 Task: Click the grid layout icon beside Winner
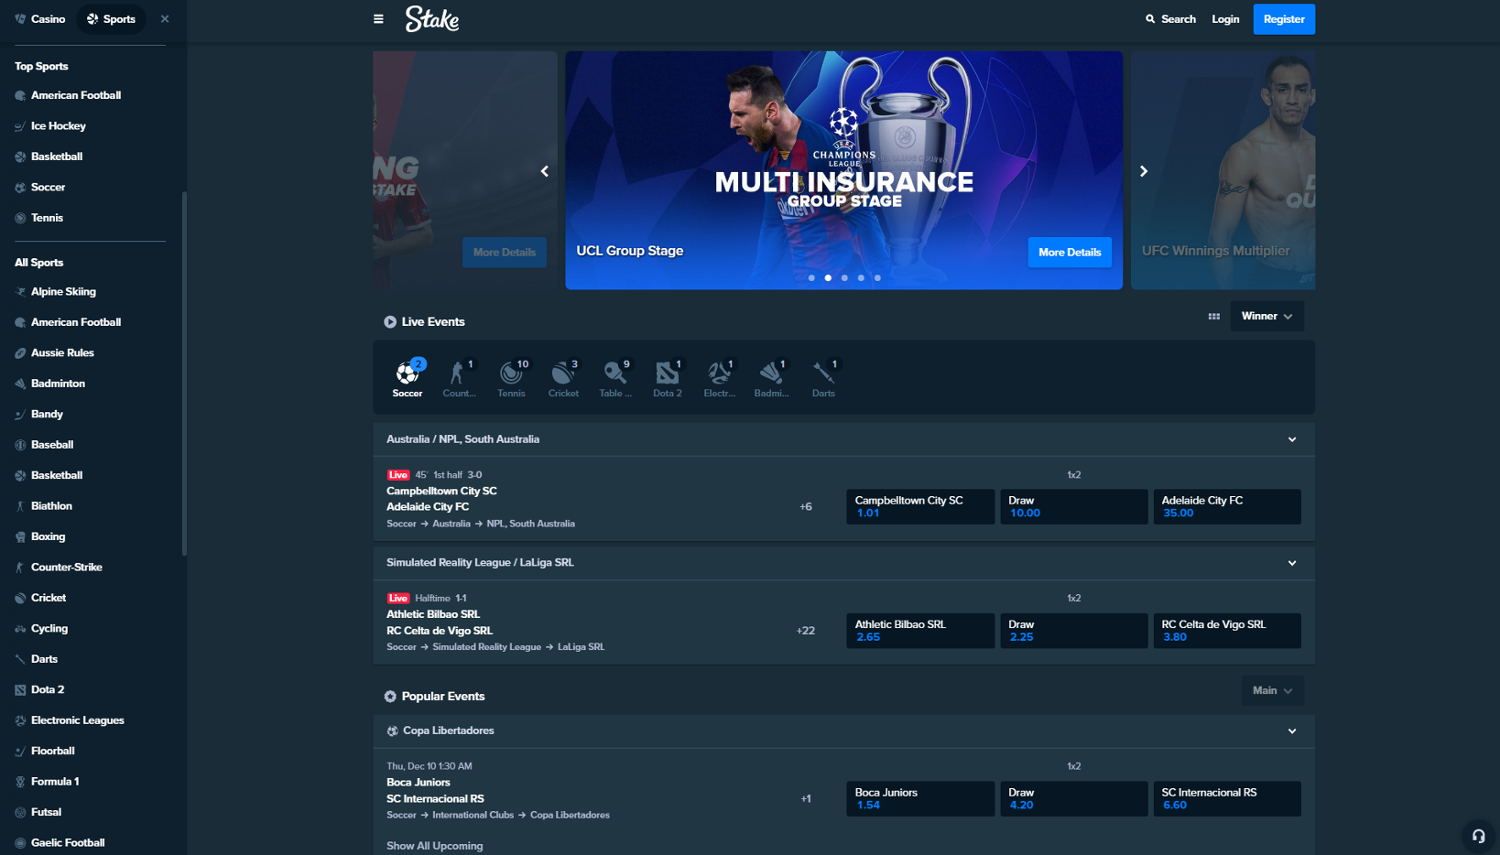tap(1214, 316)
